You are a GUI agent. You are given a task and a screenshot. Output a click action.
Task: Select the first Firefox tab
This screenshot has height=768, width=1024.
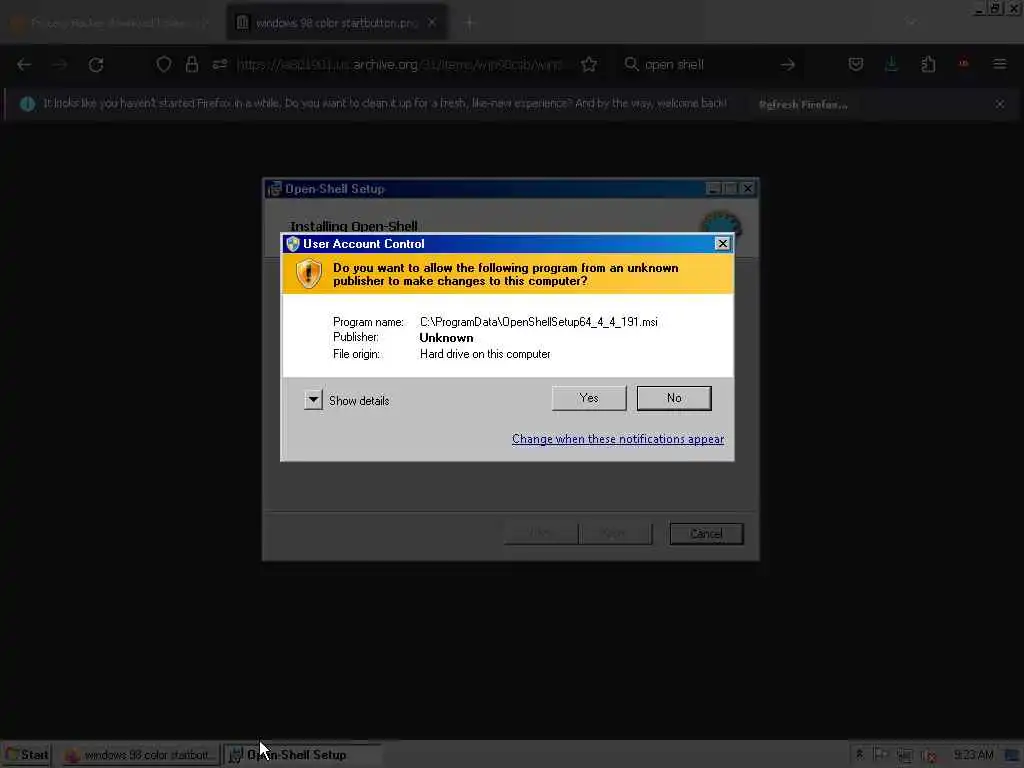point(111,23)
